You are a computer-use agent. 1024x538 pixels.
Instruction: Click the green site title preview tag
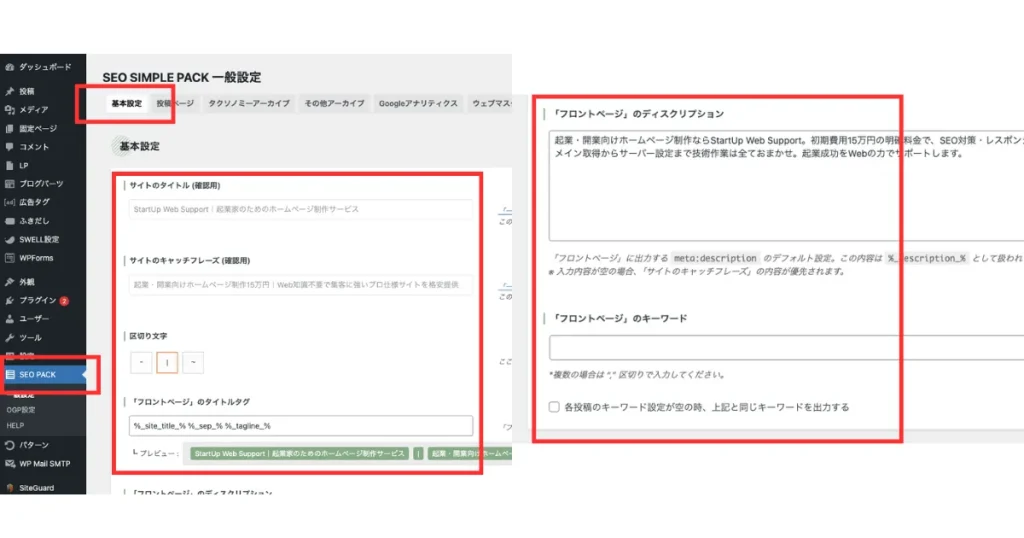click(x=300, y=454)
